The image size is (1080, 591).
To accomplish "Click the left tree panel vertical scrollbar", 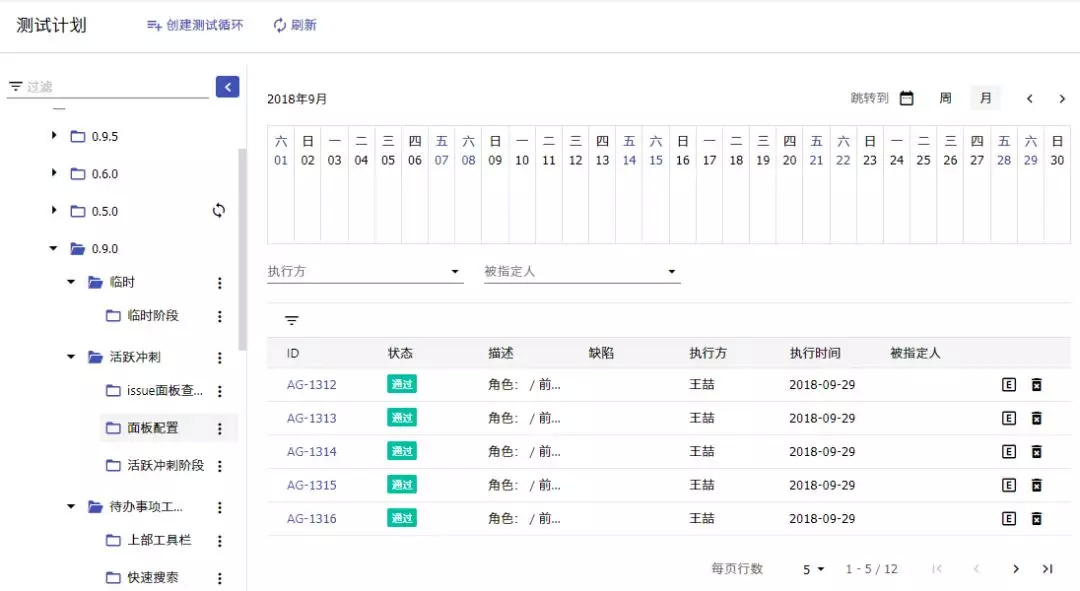I will 242,248.
